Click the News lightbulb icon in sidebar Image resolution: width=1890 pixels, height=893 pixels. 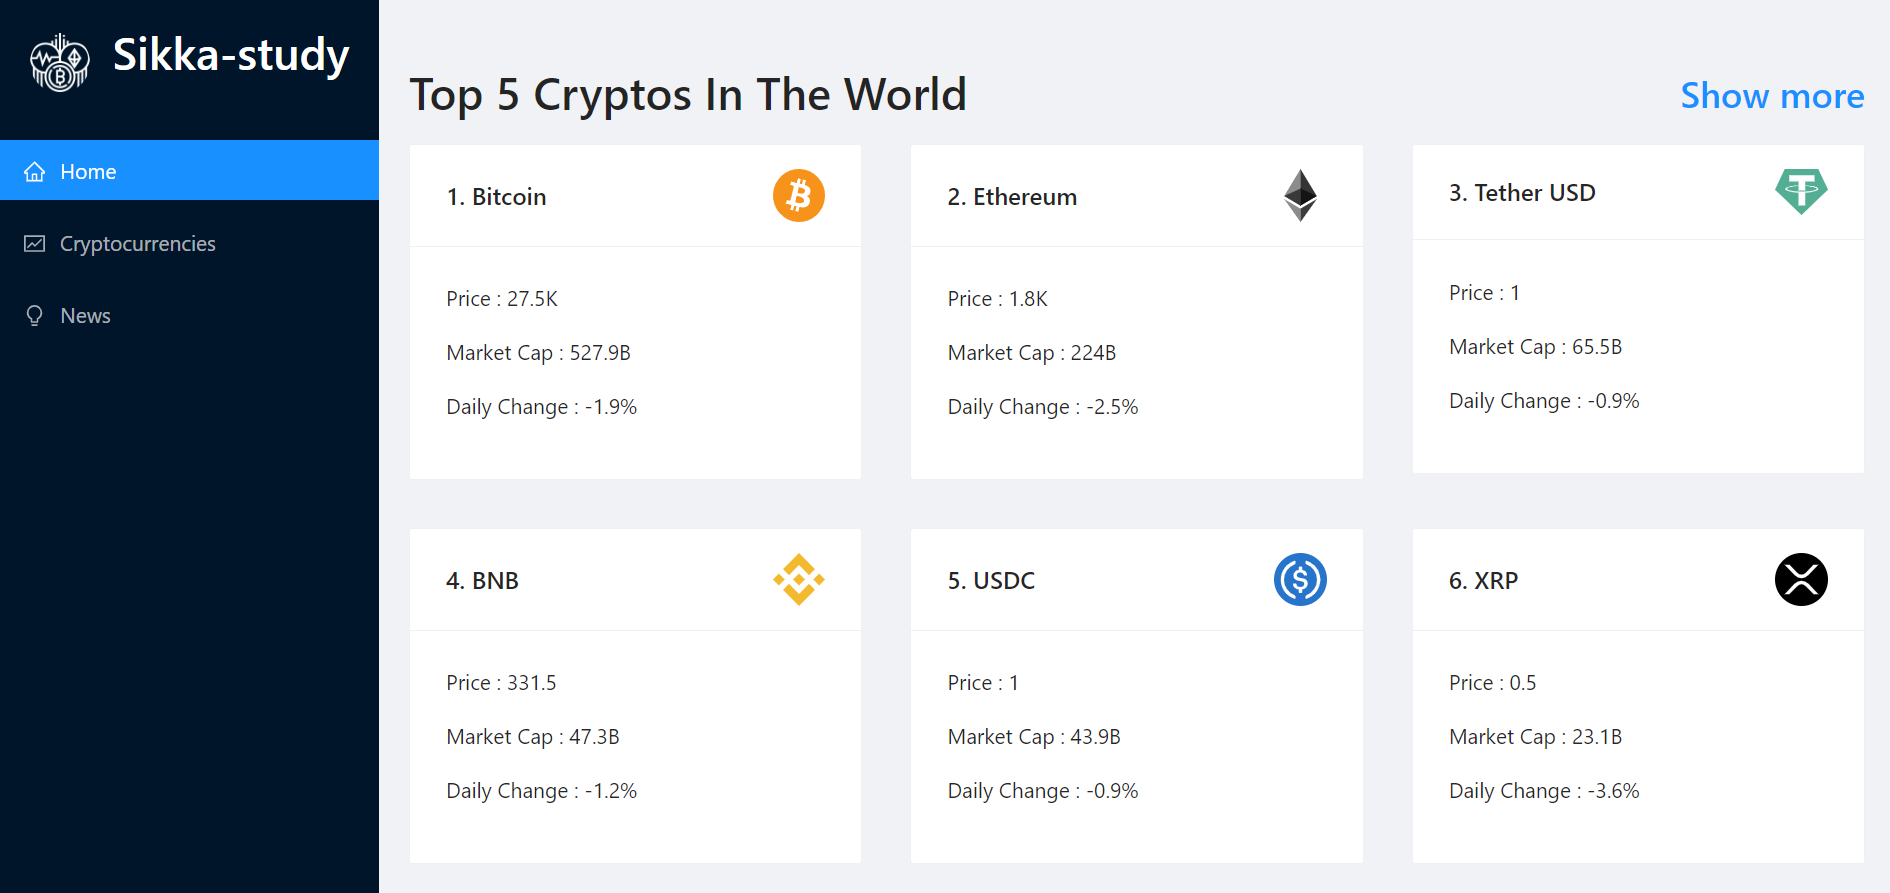pyautogui.click(x=35, y=316)
